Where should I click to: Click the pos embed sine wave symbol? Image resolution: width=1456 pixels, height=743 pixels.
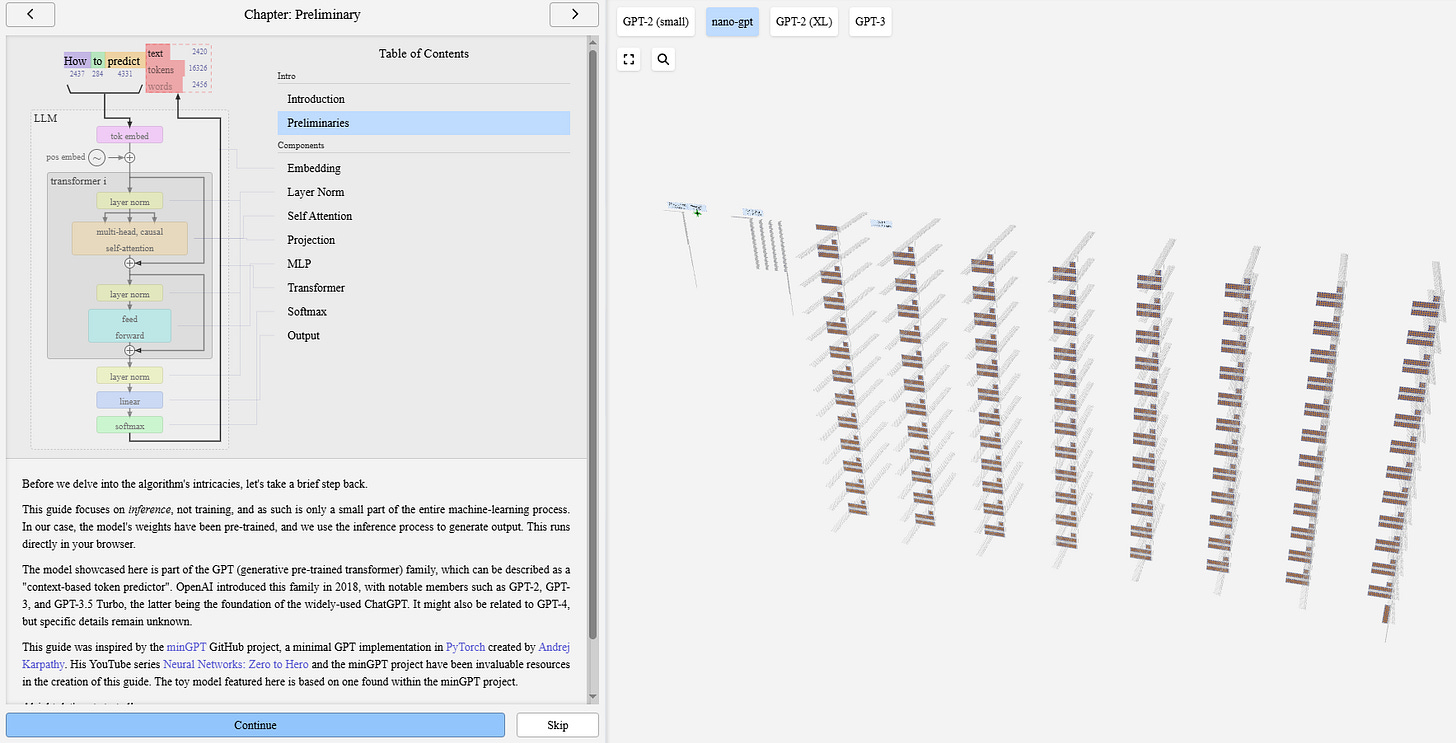pos(97,157)
